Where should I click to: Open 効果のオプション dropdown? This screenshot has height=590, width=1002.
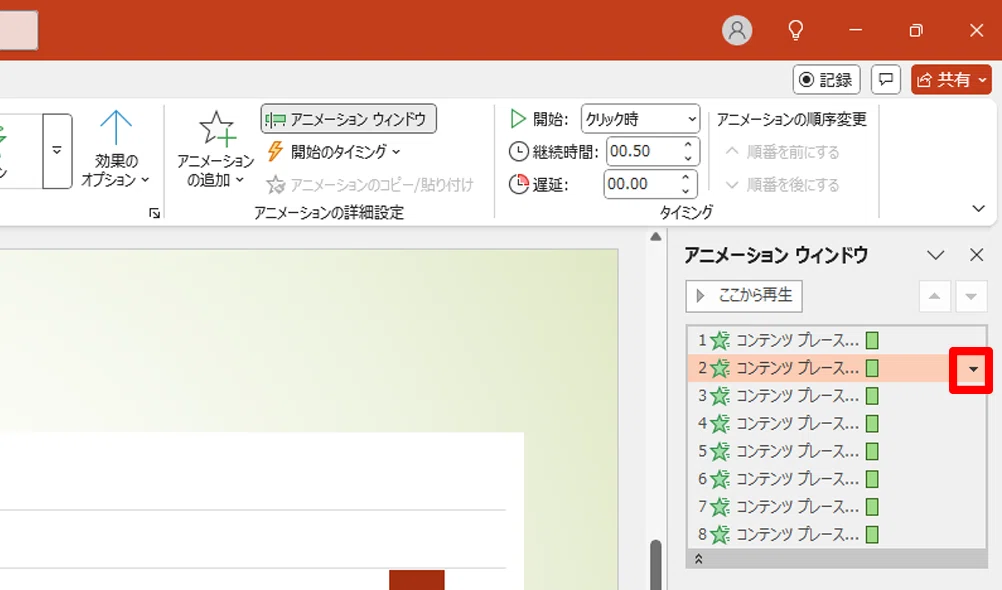116,148
